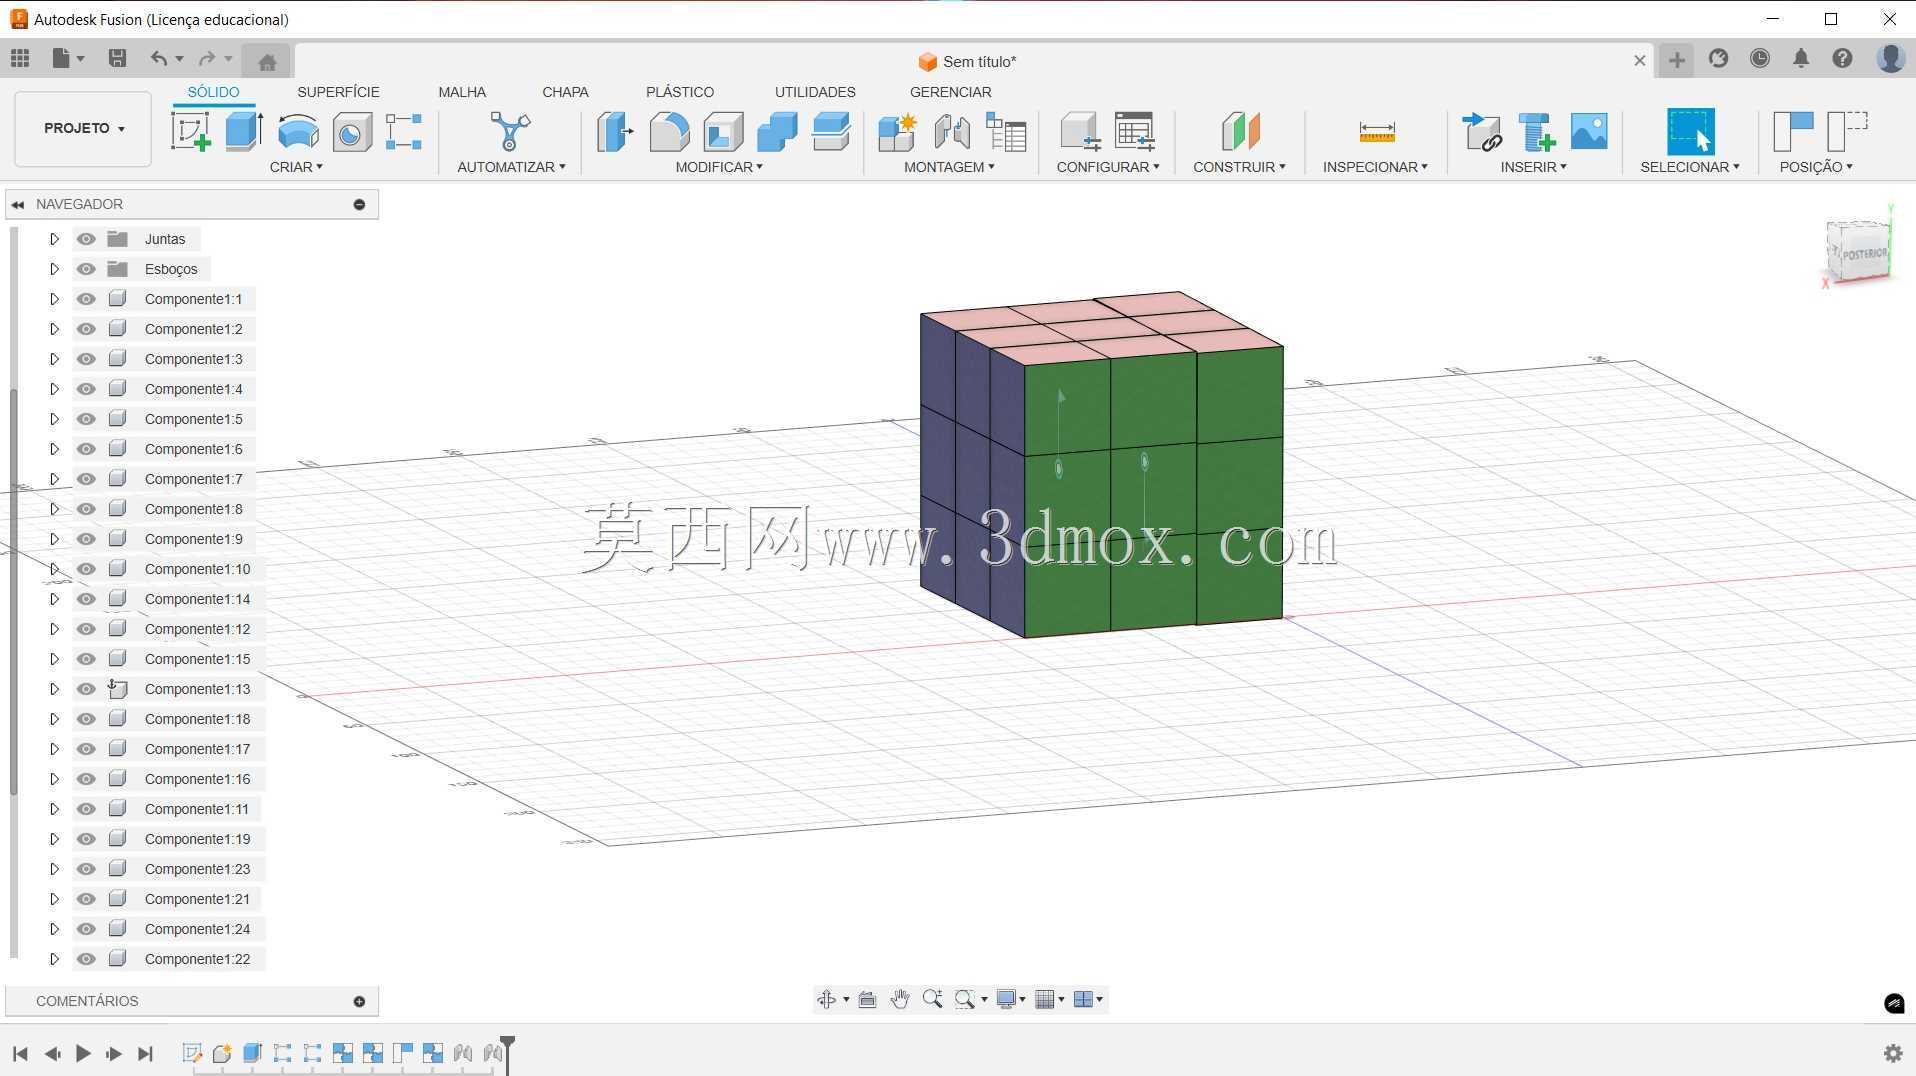The width and height of the screenshot is (1916, 1076).
Task: Toggle visibility of Esboços folder
Action: pyautogui.click(x=86, y=269)
